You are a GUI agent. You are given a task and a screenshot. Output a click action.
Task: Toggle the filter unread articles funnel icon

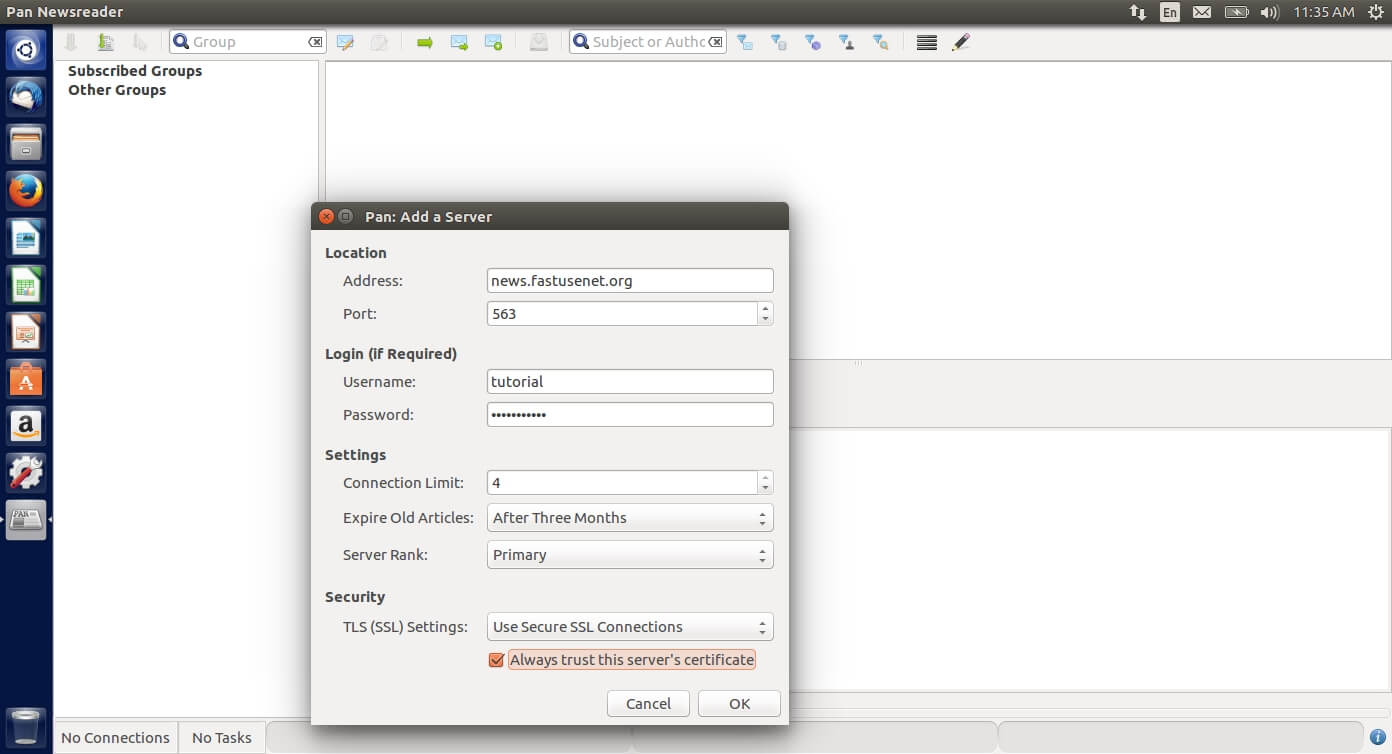[x=745, y=42]
